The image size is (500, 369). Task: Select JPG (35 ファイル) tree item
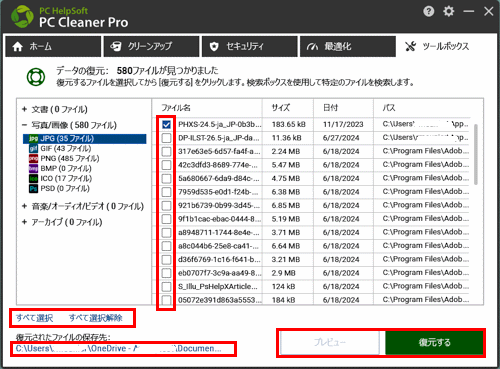pyautogui.click(x=67, y=139)
